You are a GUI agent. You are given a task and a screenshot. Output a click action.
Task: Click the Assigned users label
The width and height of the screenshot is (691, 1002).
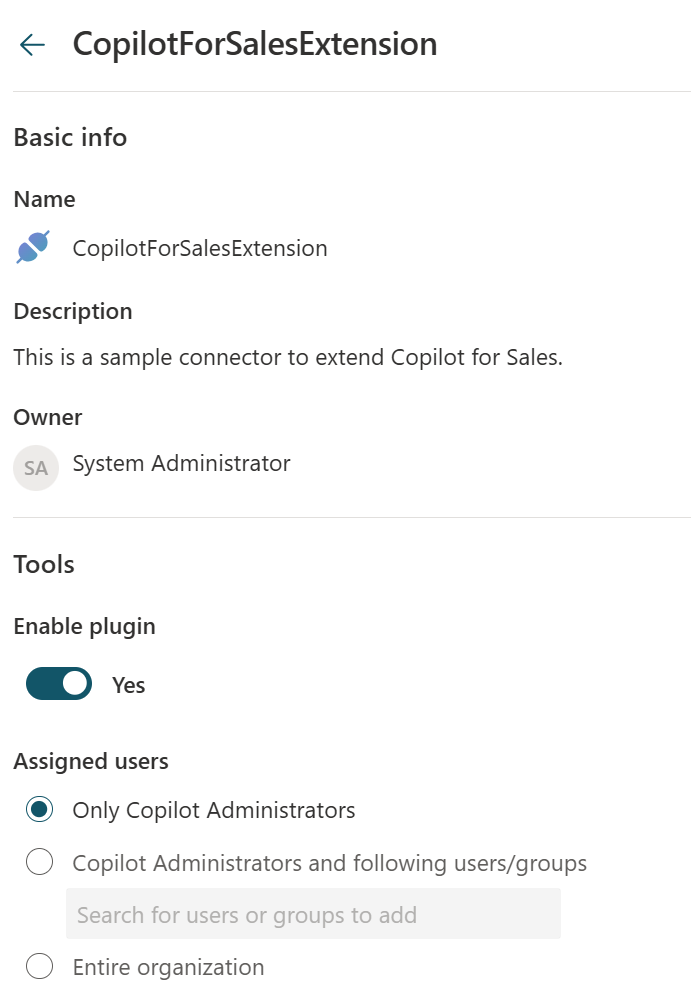pos(91,762)
